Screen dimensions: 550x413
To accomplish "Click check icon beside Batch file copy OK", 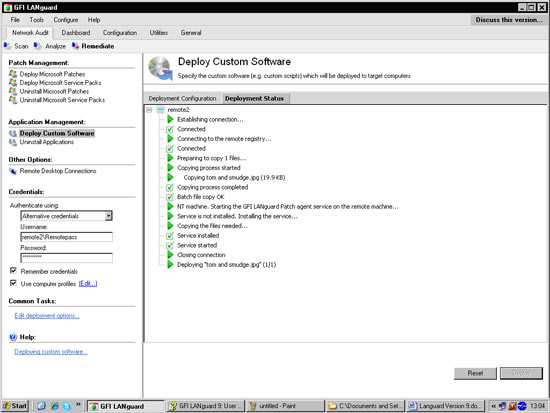I will pyautogui.click(x=170, y=197).
